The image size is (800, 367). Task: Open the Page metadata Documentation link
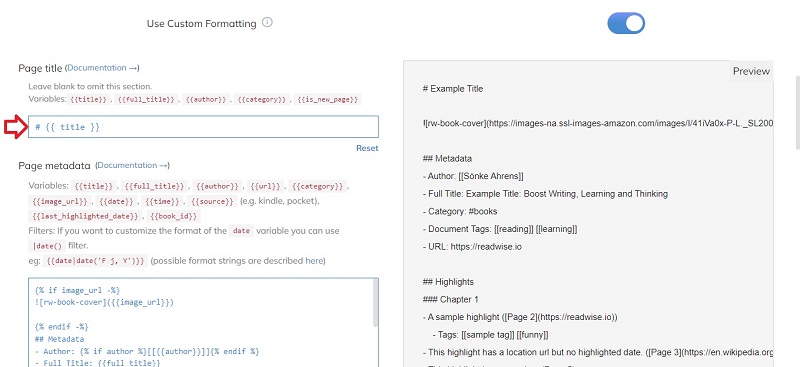133,165
